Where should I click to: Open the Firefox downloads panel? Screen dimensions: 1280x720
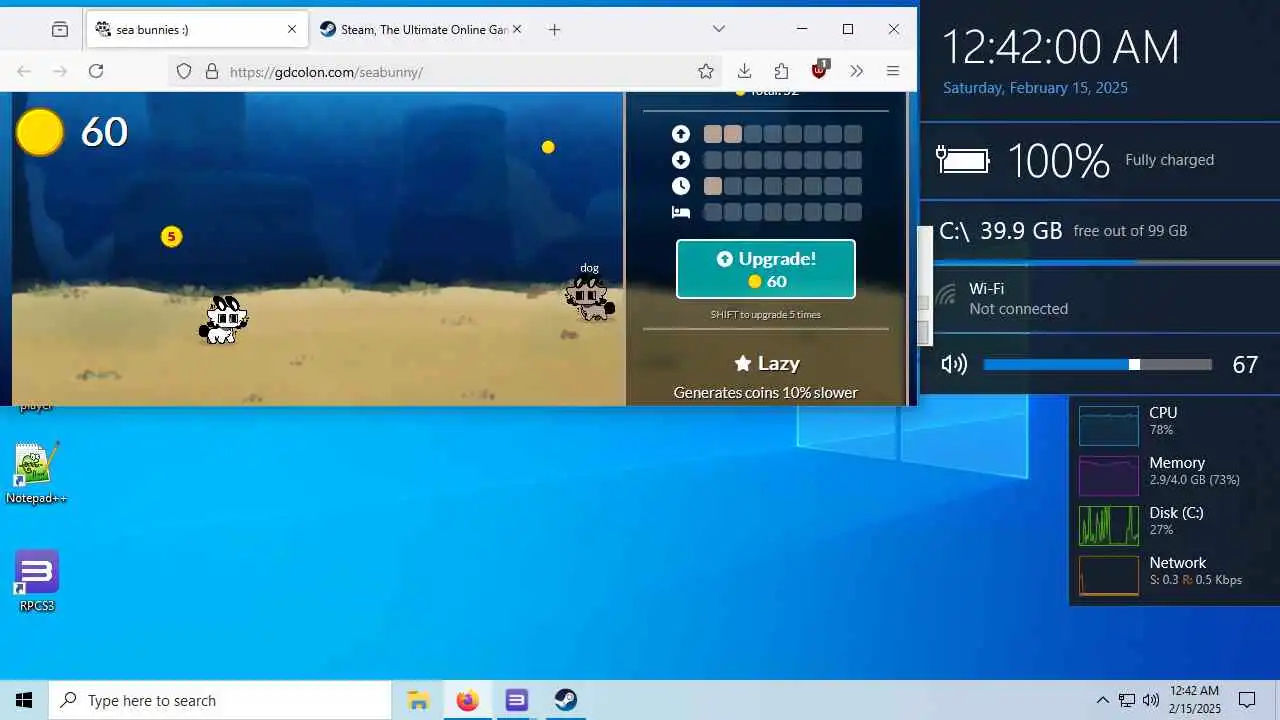click(744, 71)
